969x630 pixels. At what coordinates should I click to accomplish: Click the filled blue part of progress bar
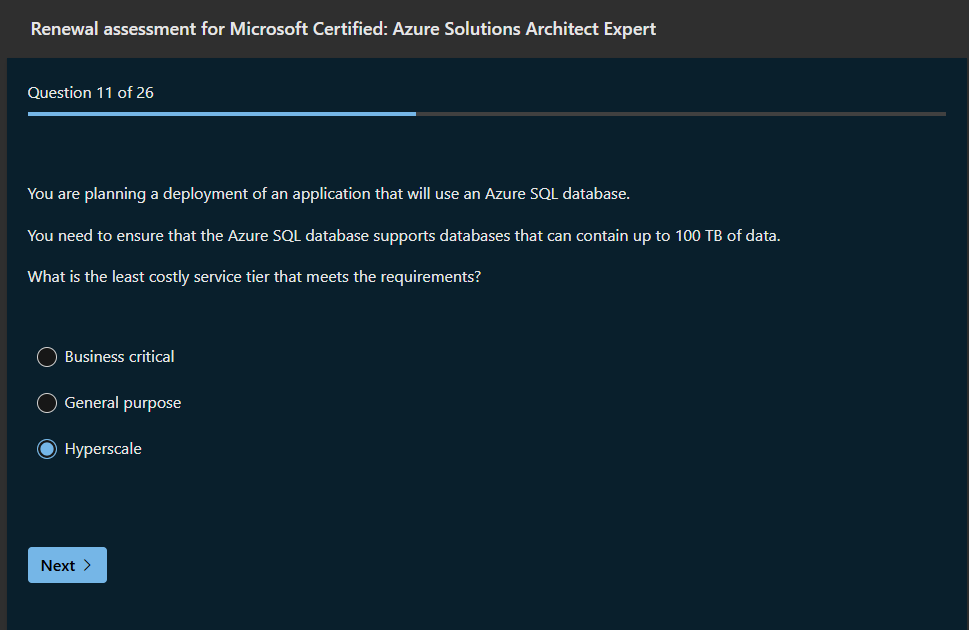[x=220, y=114]
